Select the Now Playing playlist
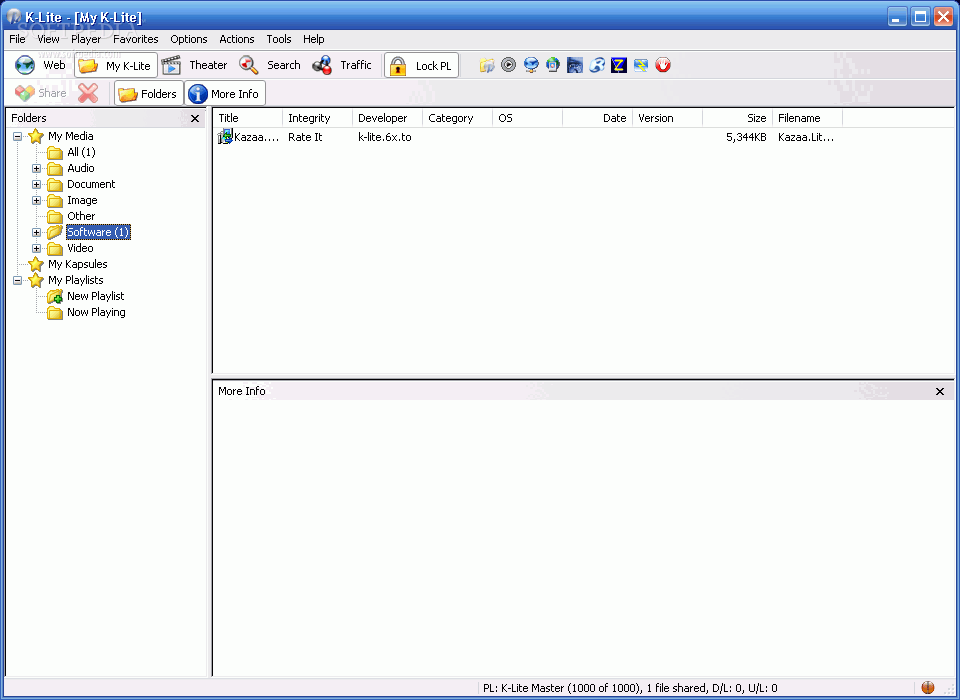 [x=96, y=312]
